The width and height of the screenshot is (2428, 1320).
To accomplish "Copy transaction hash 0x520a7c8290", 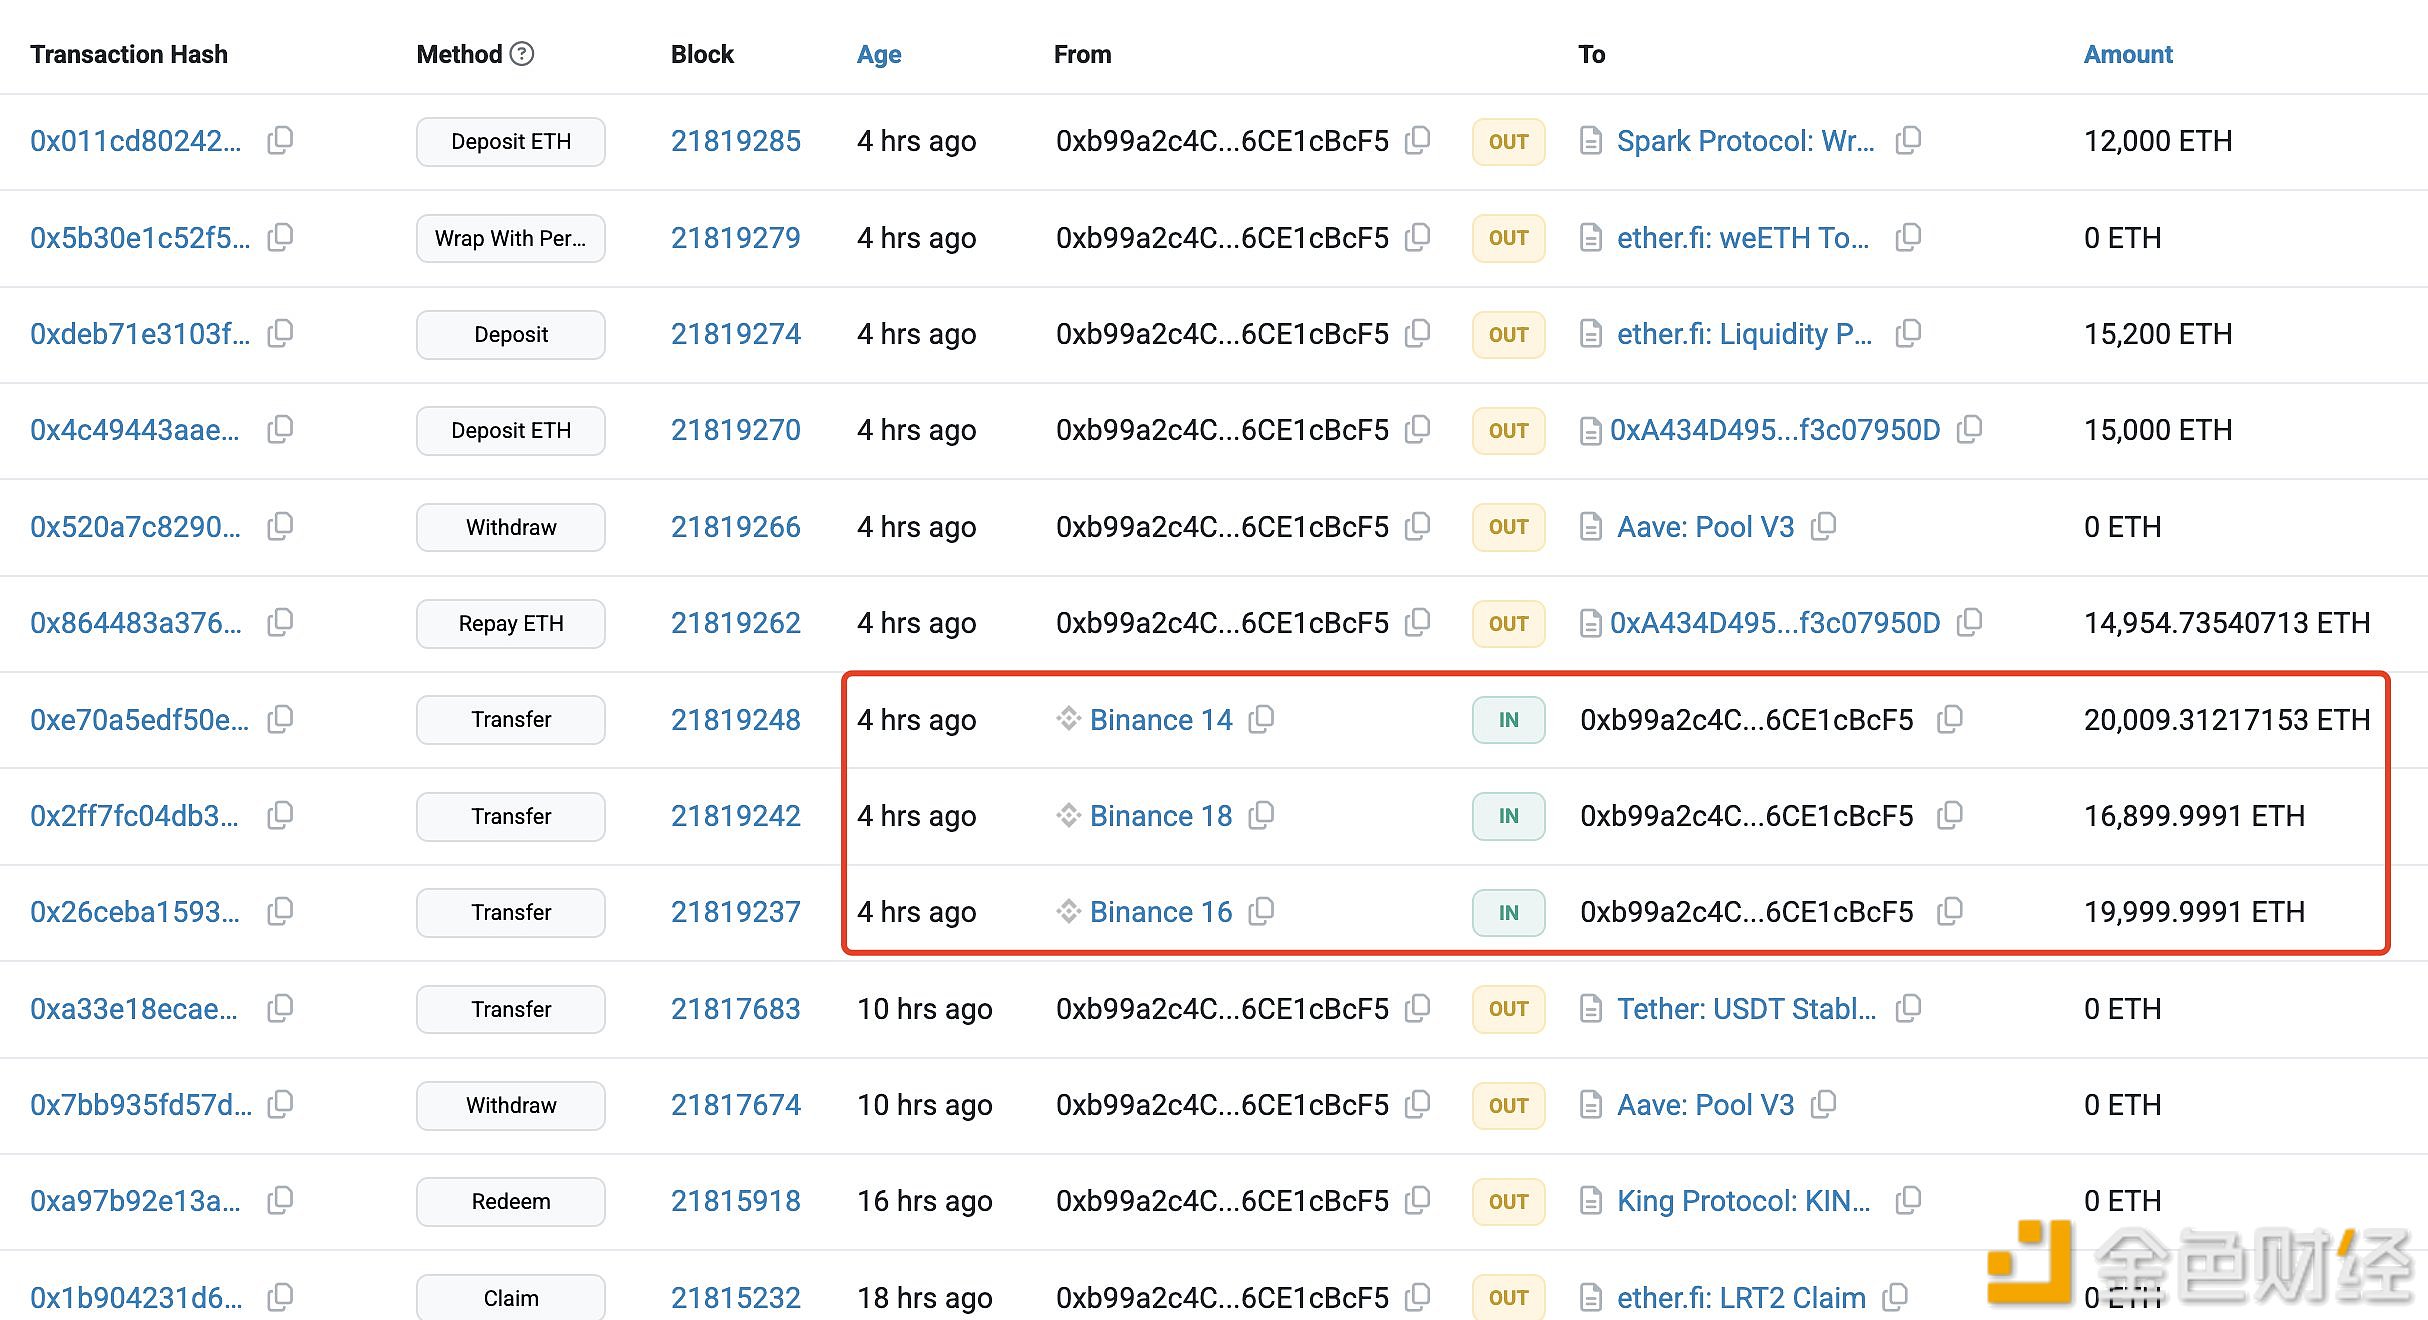I will pos(280,527).
